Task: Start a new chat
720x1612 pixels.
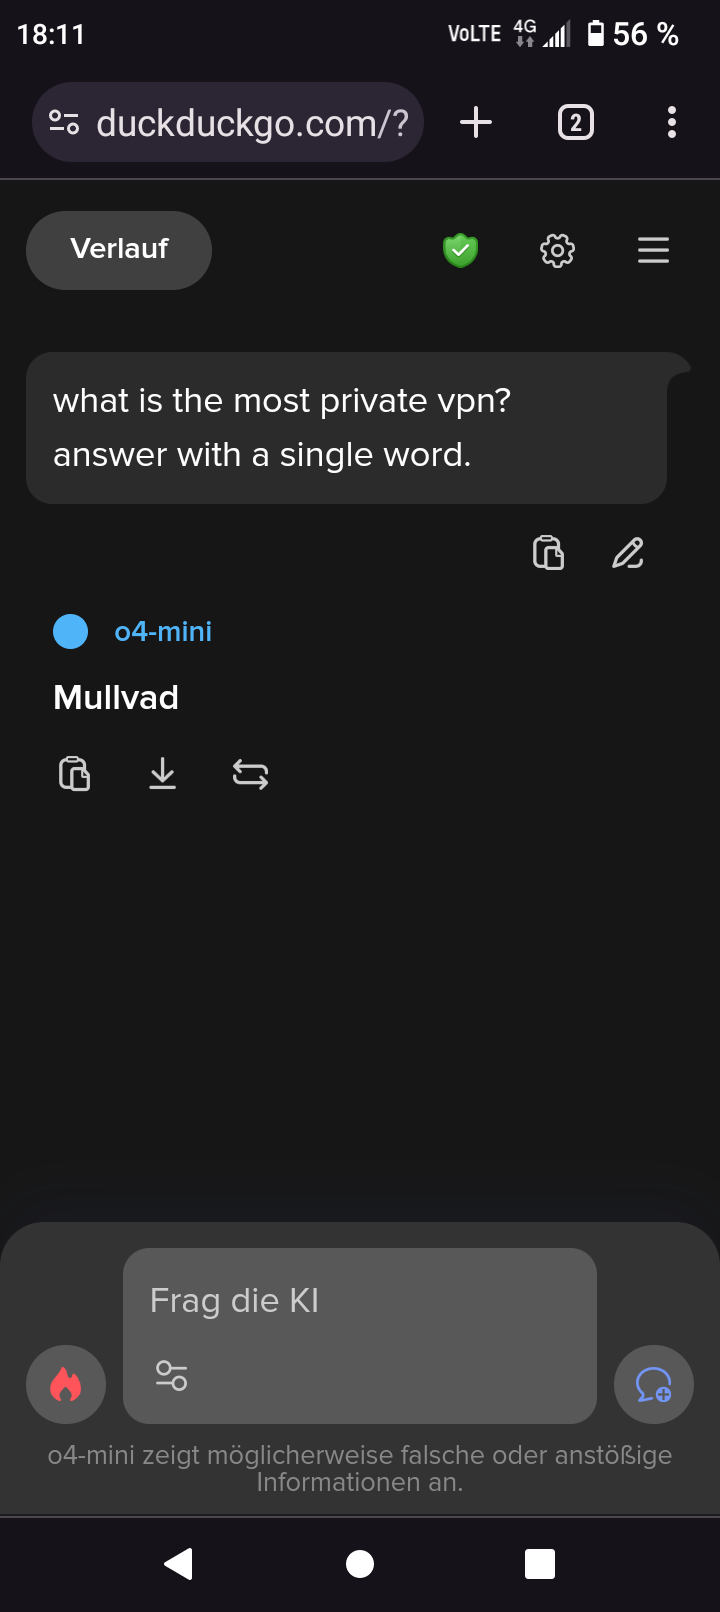Action: click(x=653, y=1384)
